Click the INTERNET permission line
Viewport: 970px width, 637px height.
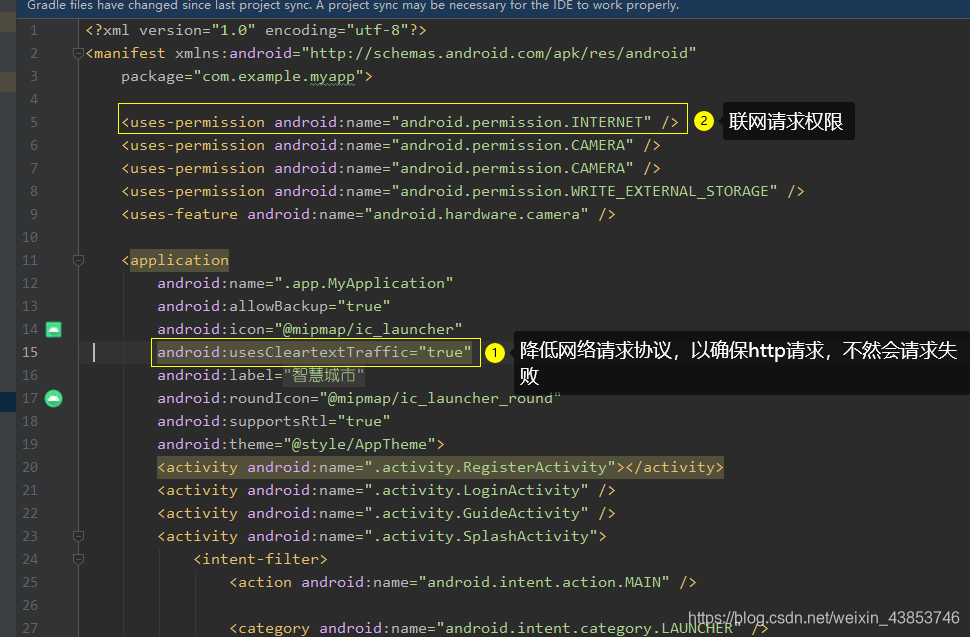(400, 122)
